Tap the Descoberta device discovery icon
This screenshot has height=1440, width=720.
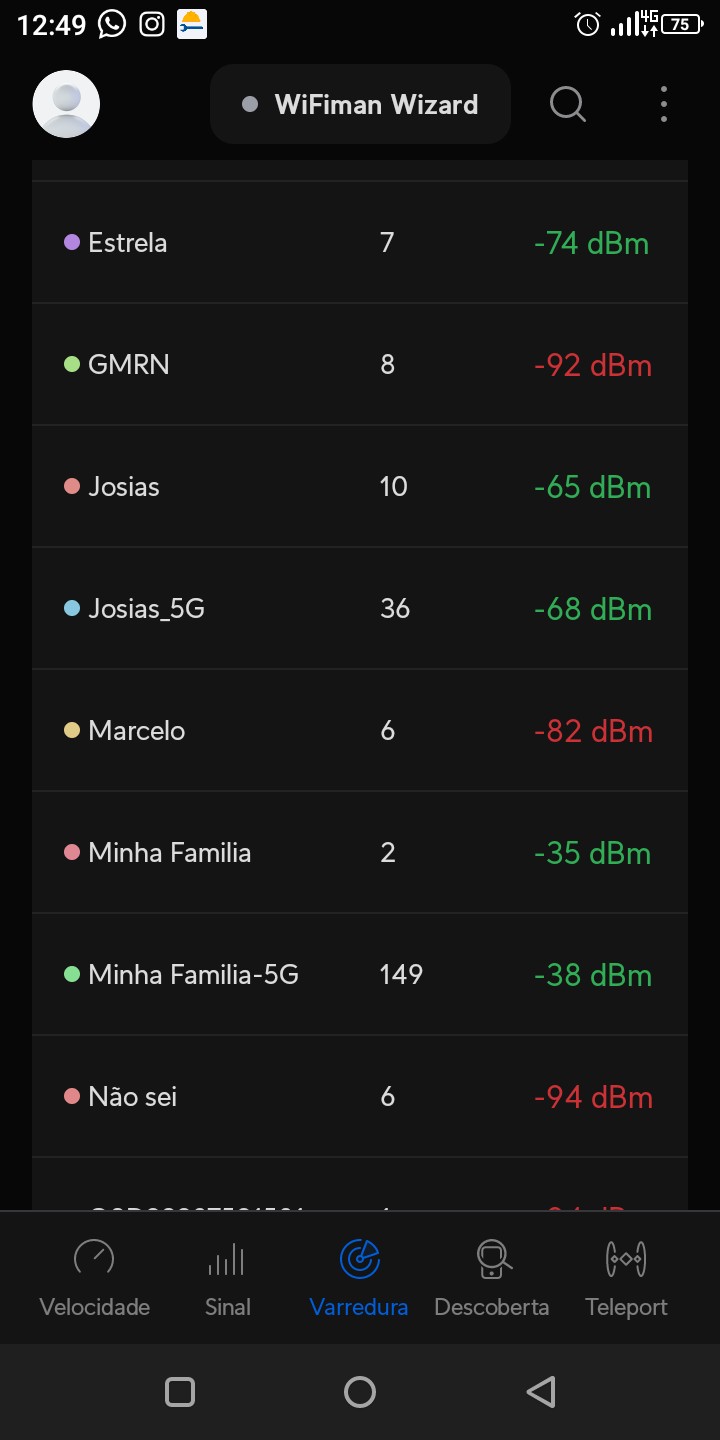492,1259
